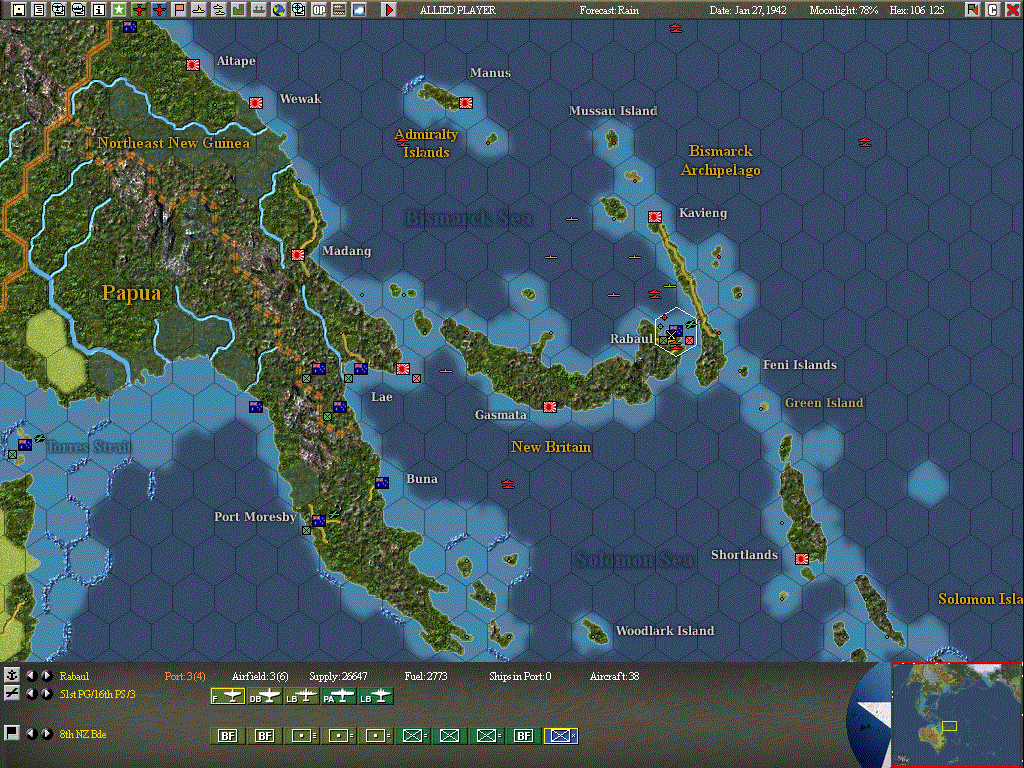Click the Japanese base marker at Kavieng

(x=655, y=217)
